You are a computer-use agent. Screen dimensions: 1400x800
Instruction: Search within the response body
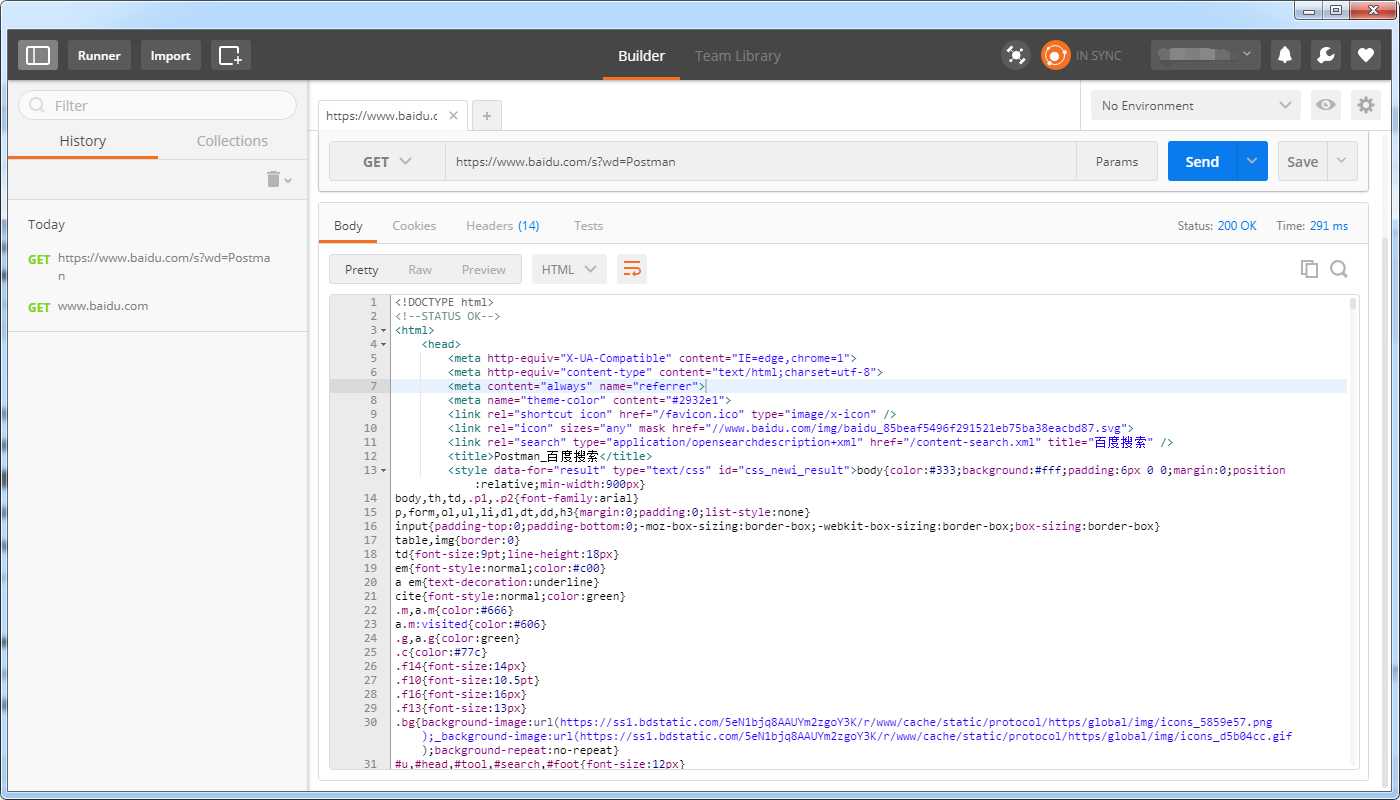click(1339, 269)
